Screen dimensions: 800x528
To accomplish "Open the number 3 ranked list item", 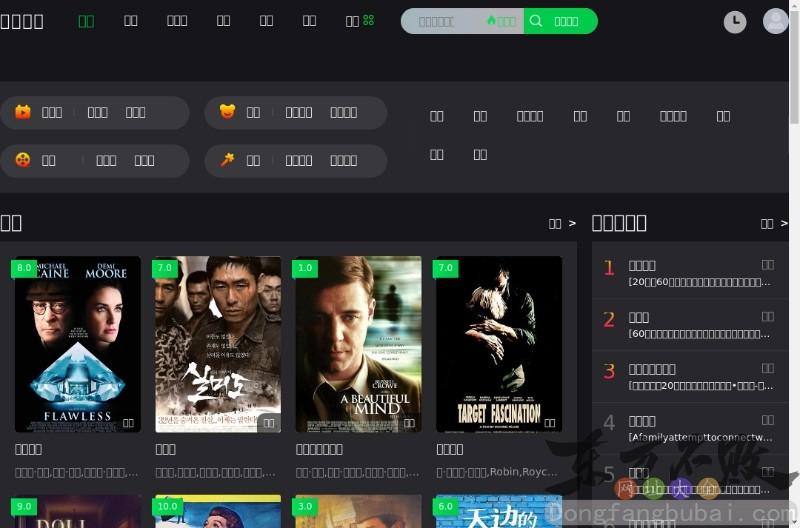I will pyautogui.click(x=688, y=377).
